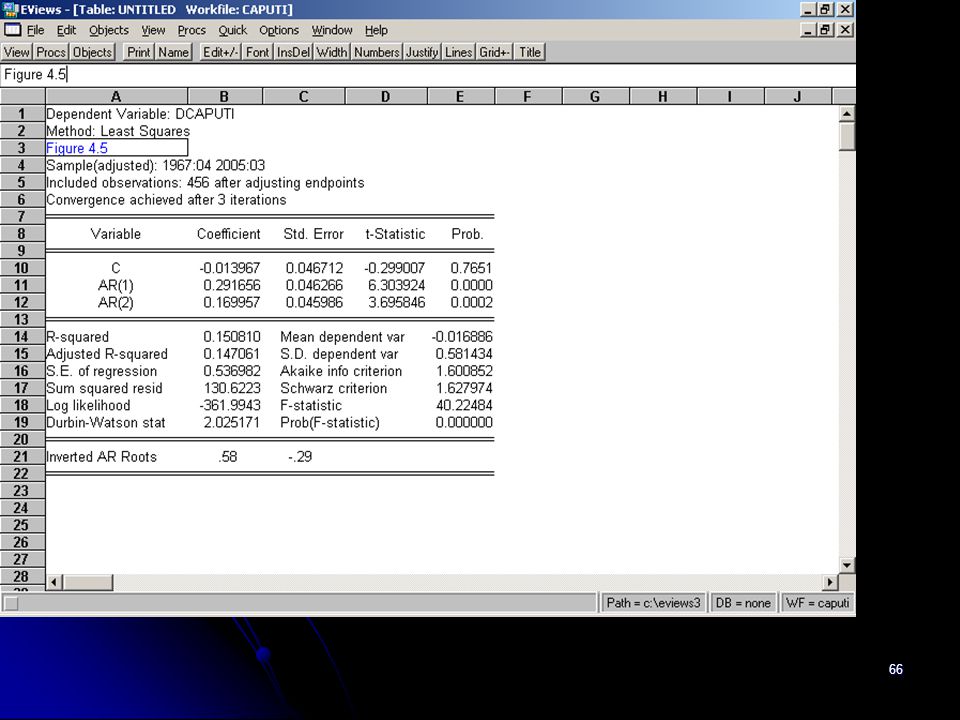960x720 pixels.
Task: Open the Quick menu
Action: (x=233, y=30)
